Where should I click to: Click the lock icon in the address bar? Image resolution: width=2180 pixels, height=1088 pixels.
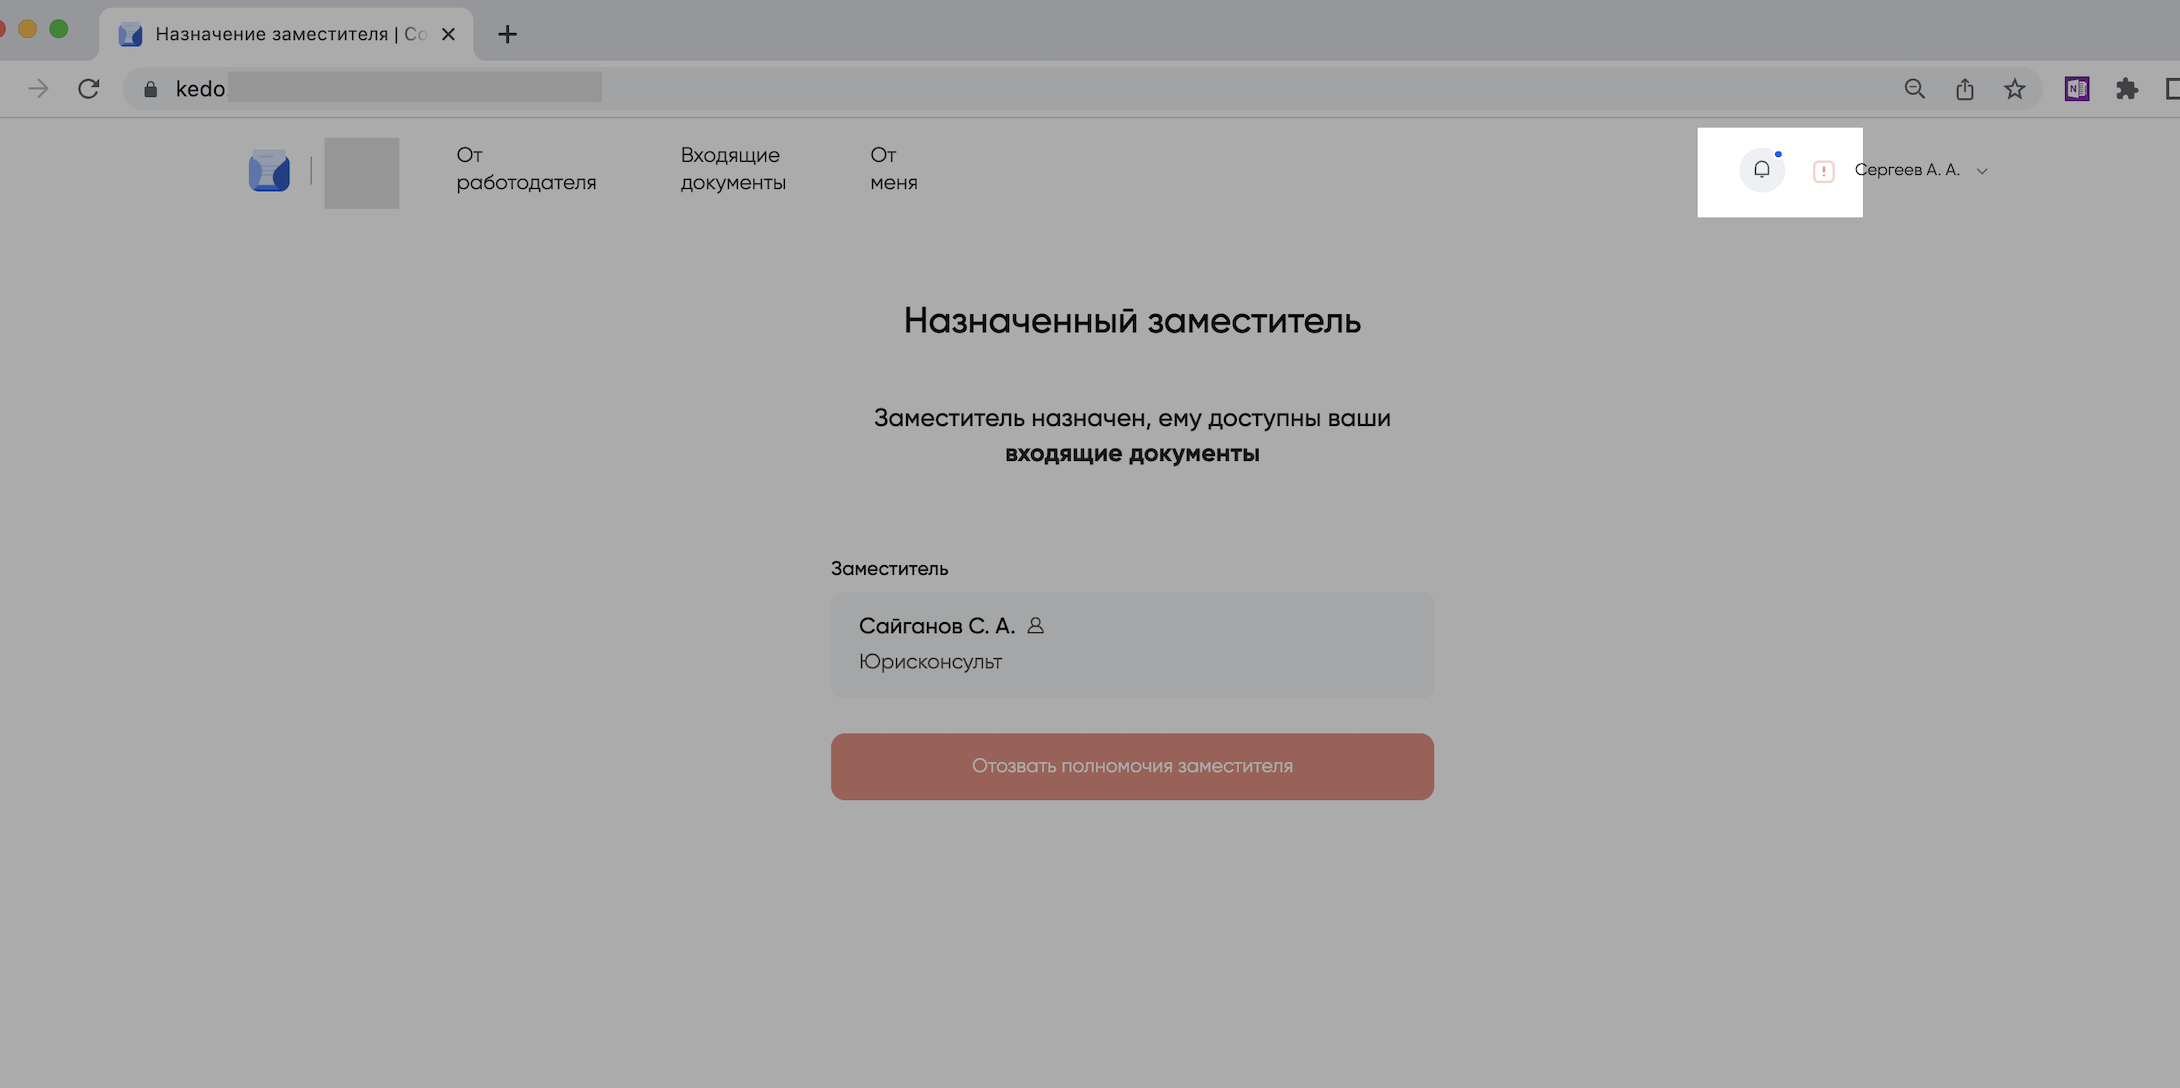pyautogui.click(x=151, y=89)
